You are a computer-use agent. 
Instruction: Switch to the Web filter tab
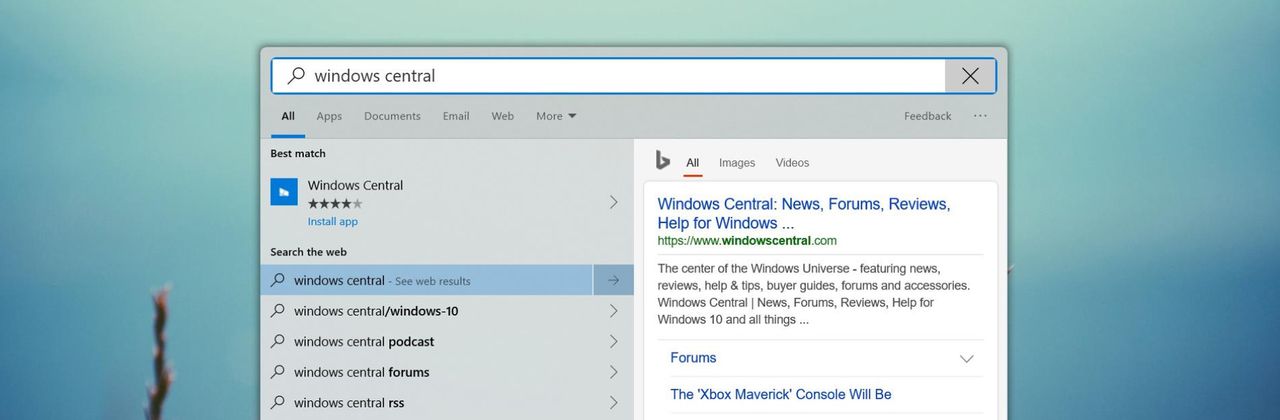click(x=502, y=116)
